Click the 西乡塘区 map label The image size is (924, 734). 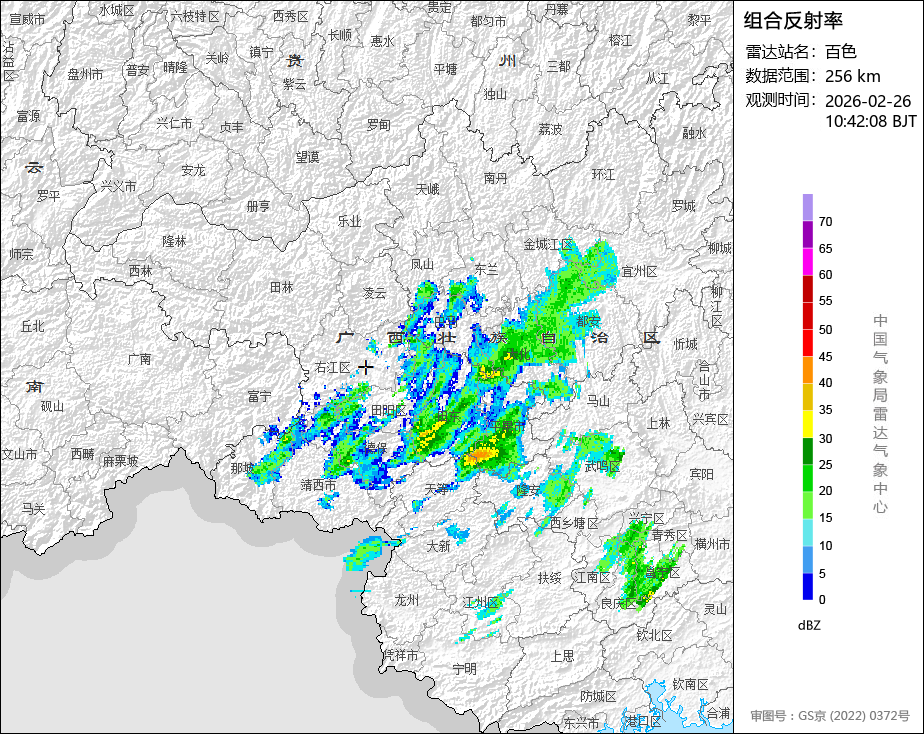574,523
